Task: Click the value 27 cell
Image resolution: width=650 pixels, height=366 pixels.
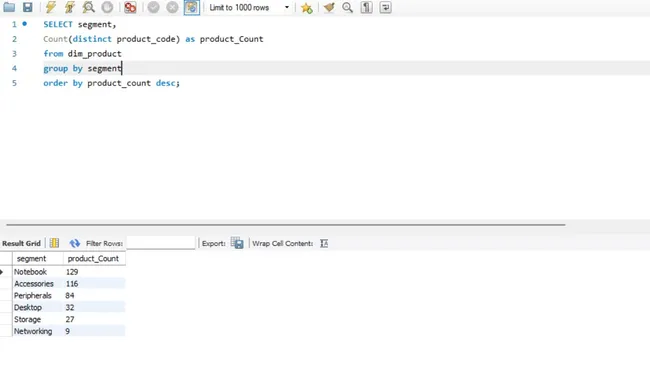Action: [94, 320]
